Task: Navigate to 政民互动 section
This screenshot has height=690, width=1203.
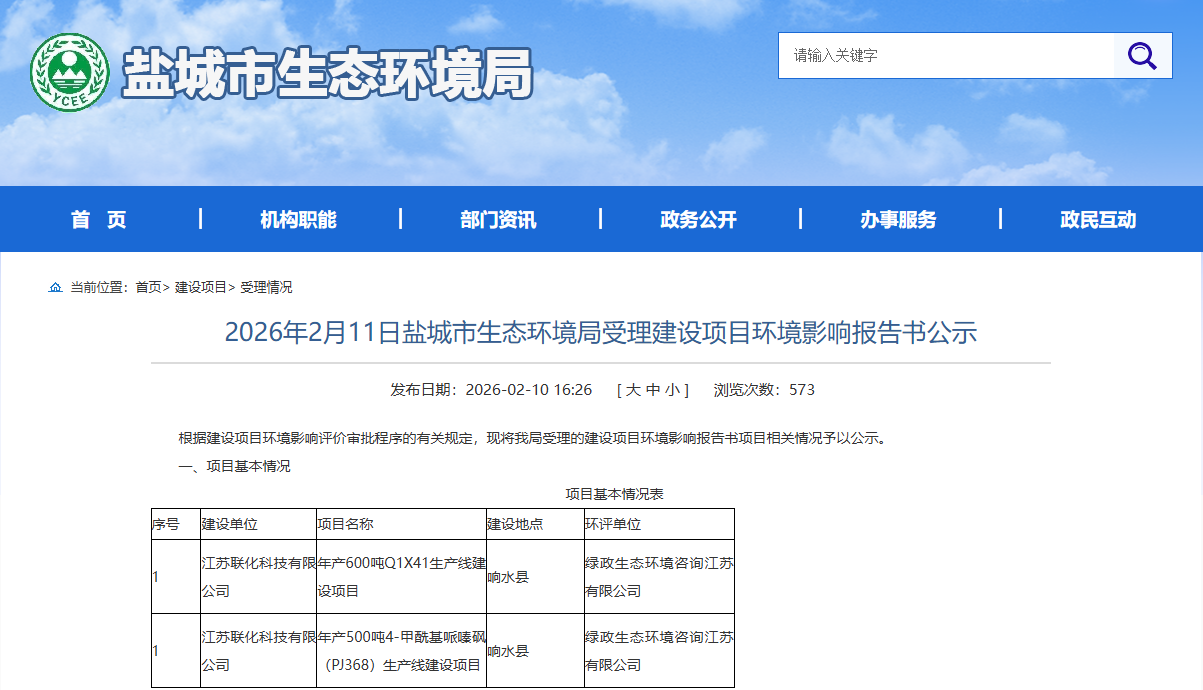Action: [x=1098, y=220]
